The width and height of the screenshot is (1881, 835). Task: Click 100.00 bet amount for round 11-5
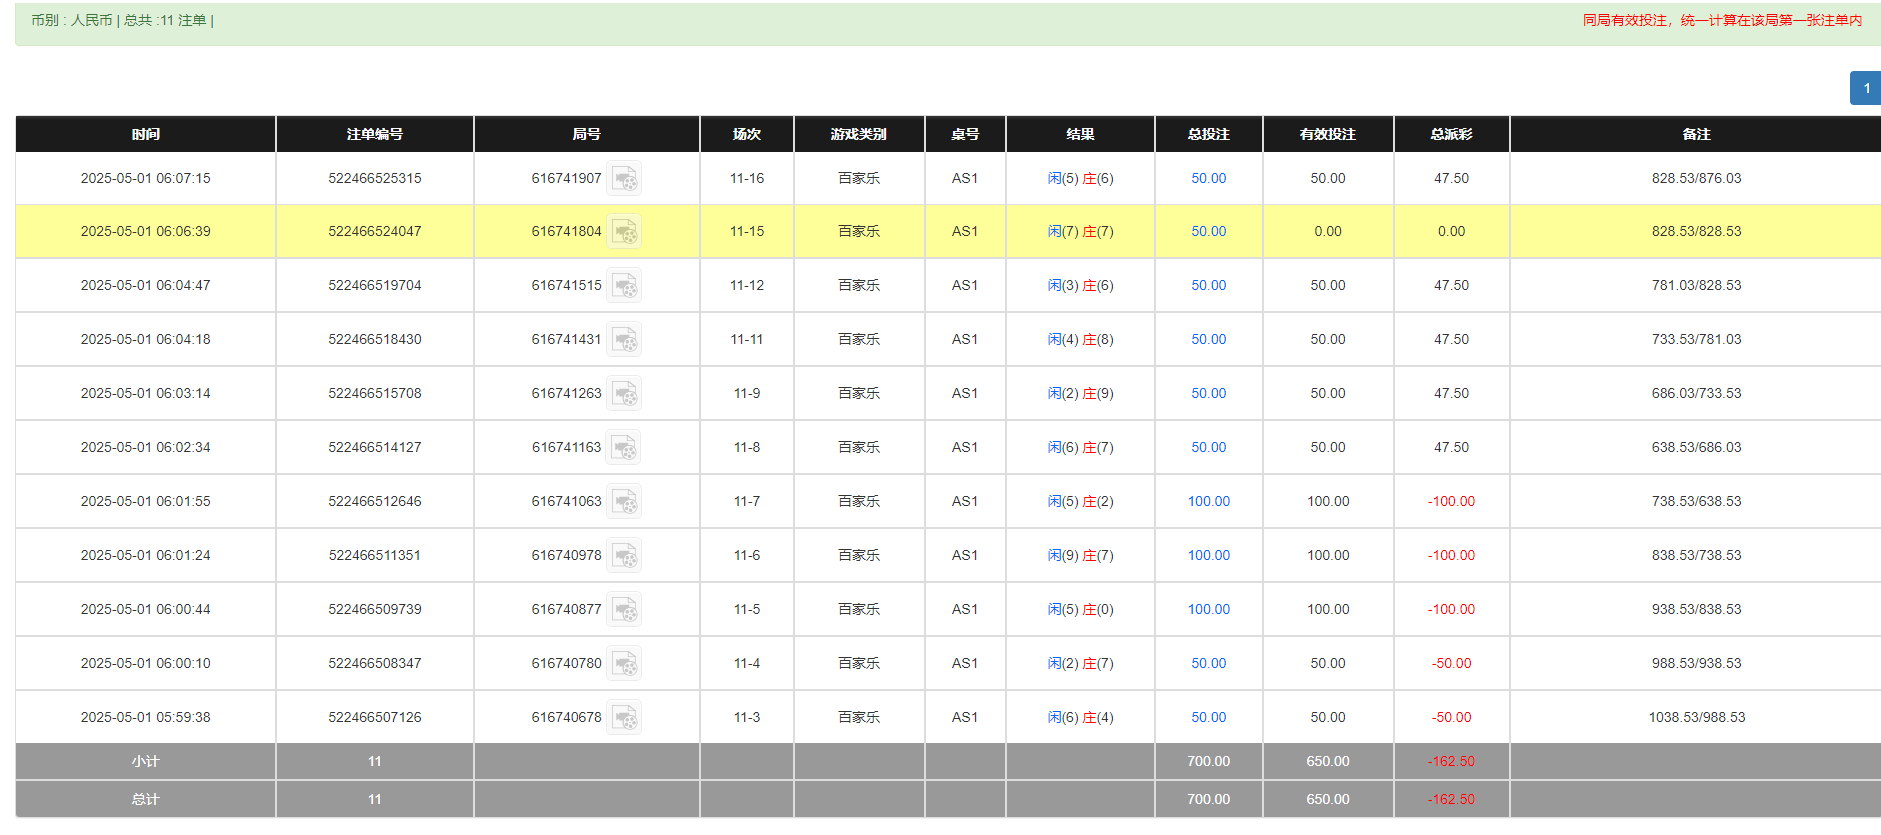(1208, 610)
